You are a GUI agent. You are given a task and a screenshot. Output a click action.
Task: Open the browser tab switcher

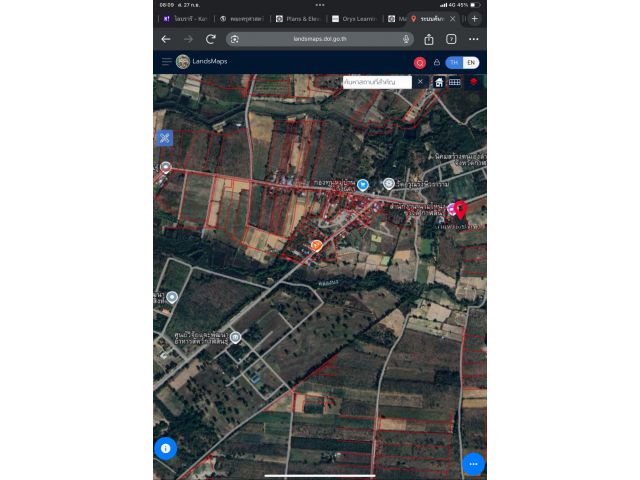click(x=451, y=39)
